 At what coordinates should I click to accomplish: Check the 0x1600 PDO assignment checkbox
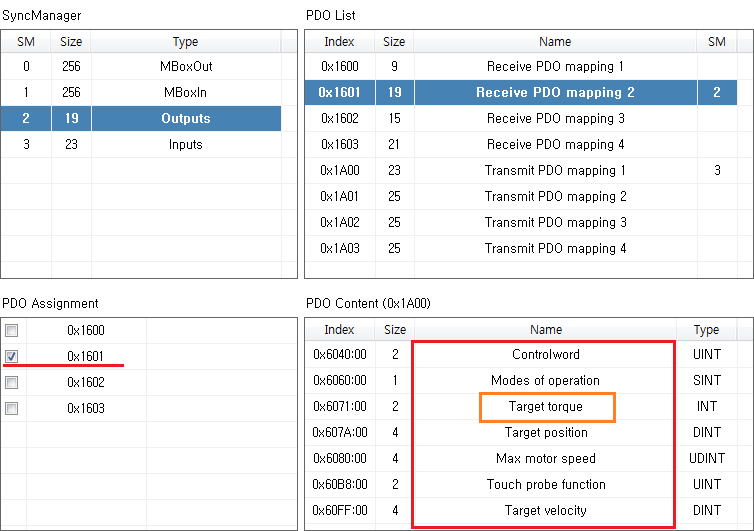click(x=12, y=330)
